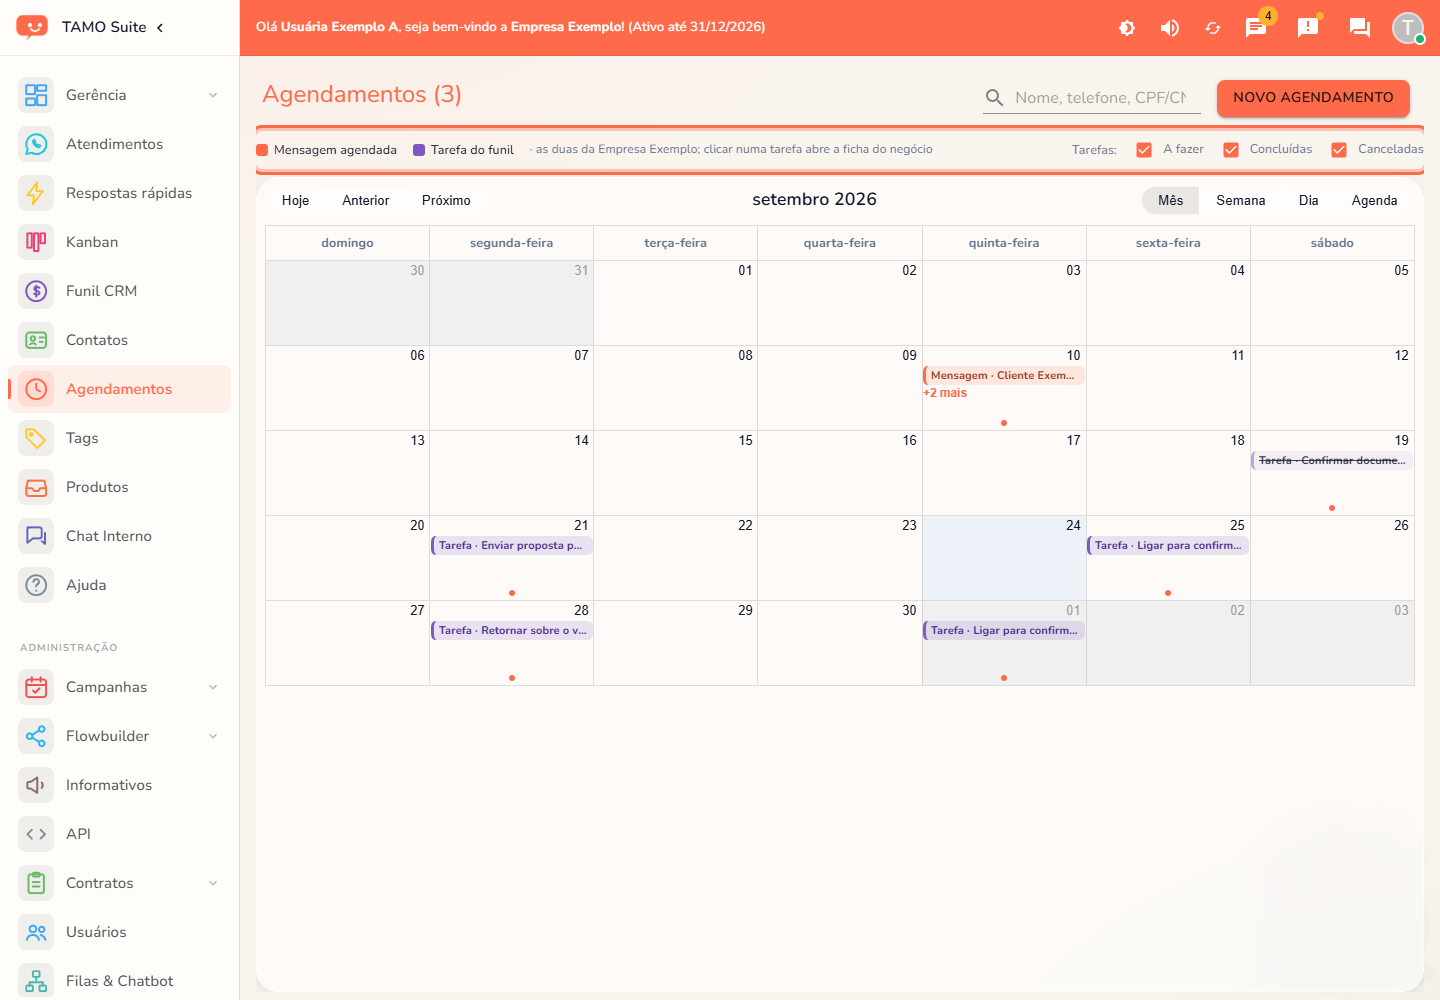Click the Agendamentos clock icon
This screenshot has width=1440, height=1000.
coord(36,389)
